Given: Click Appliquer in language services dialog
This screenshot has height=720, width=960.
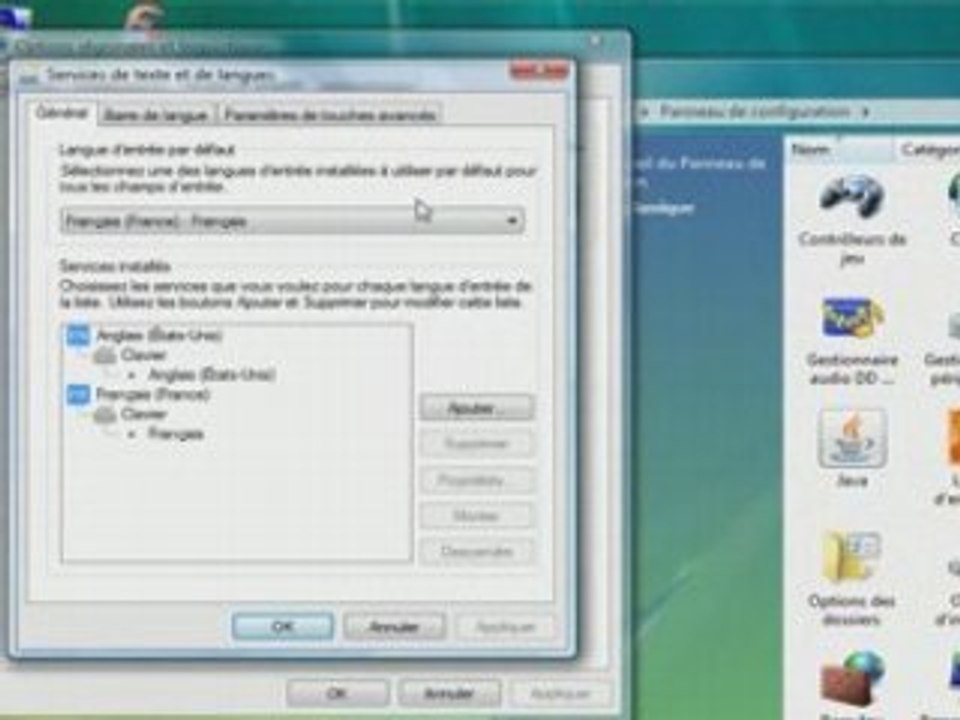Looking at the screenshot, I should tap(506, 627).
